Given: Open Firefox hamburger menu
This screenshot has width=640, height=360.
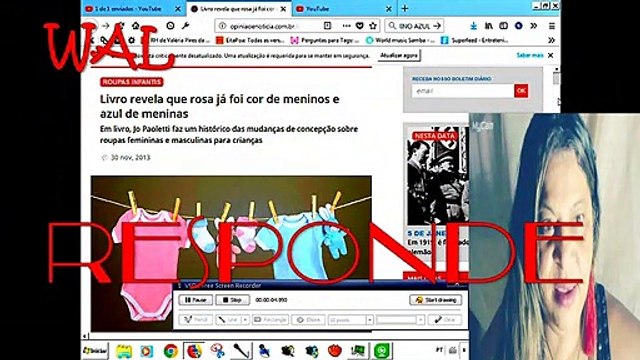Looking at the screenshot, I should (x=552, y=26).
